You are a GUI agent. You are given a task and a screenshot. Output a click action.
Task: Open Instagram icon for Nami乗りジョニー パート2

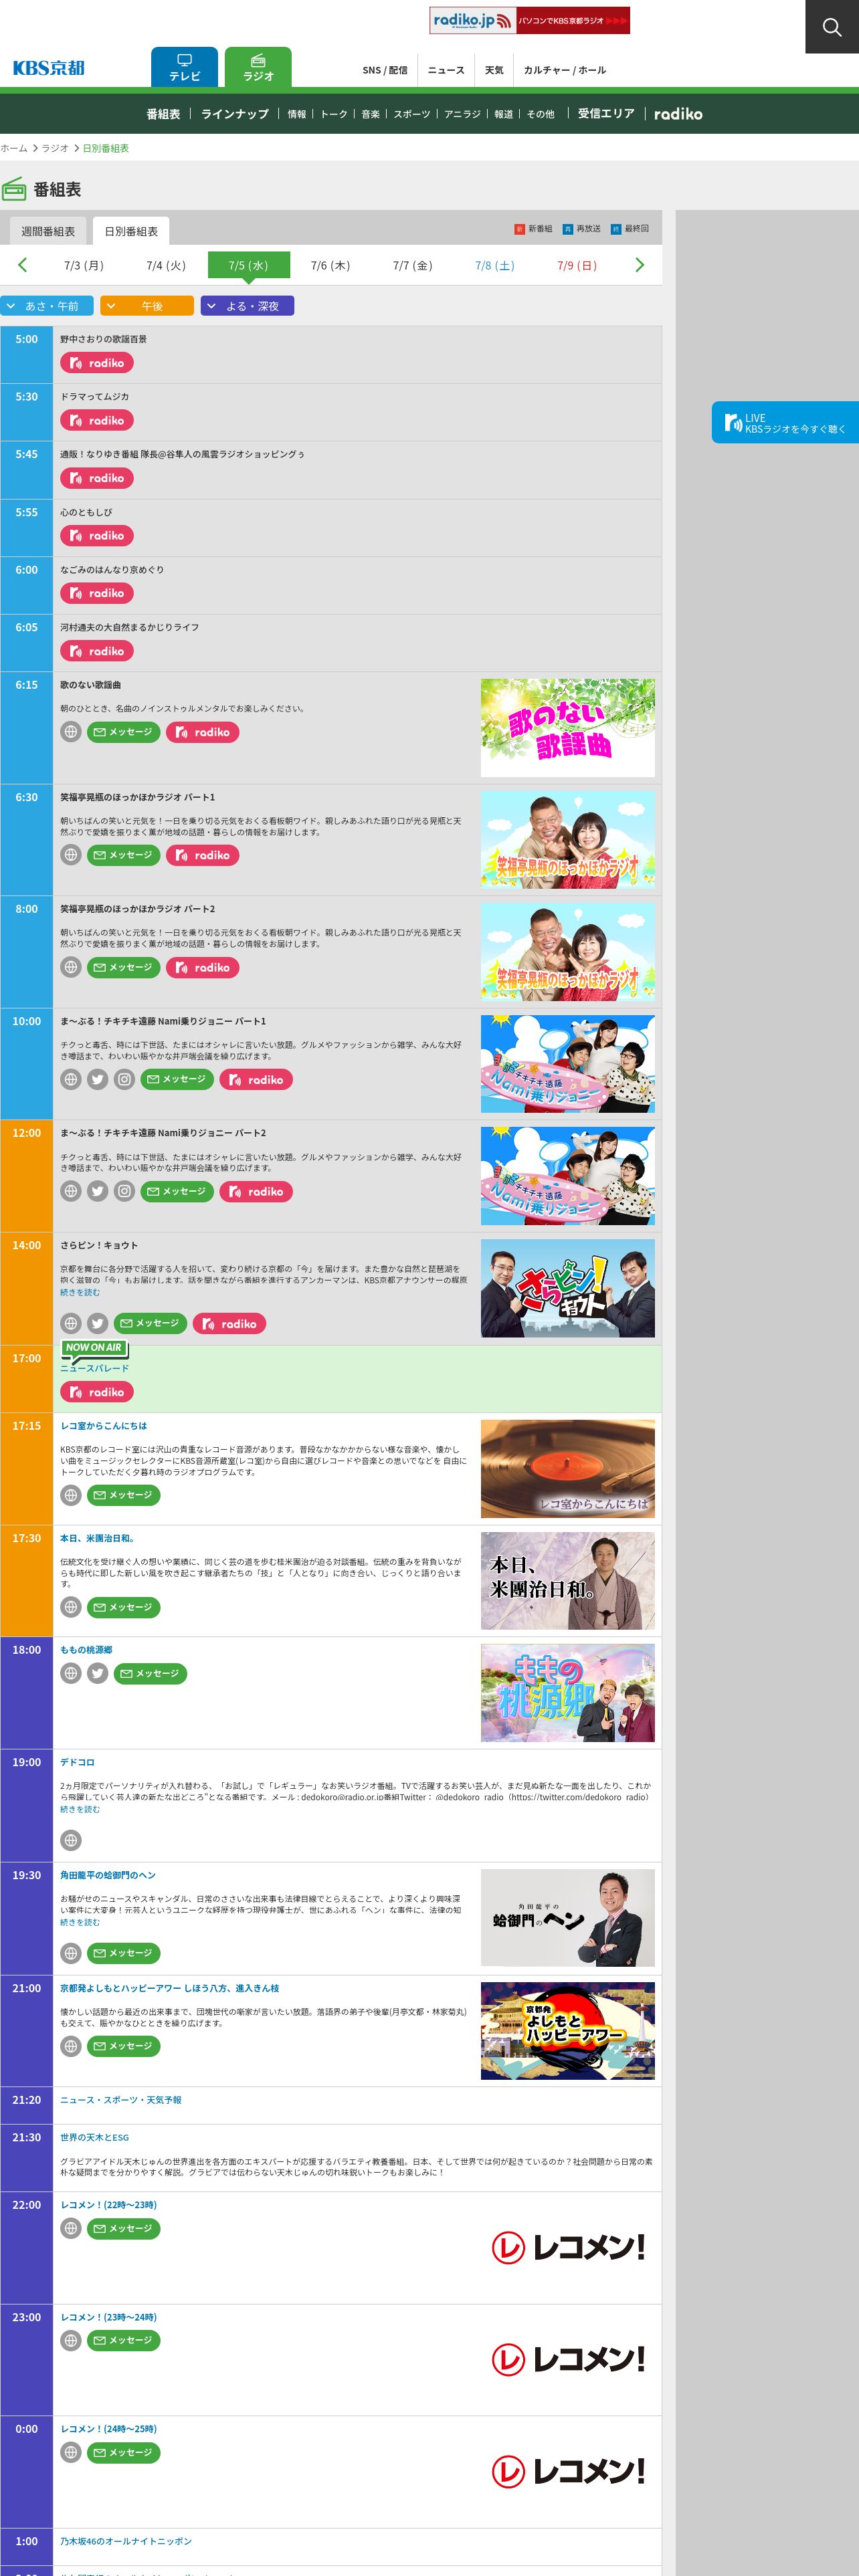124,1191
